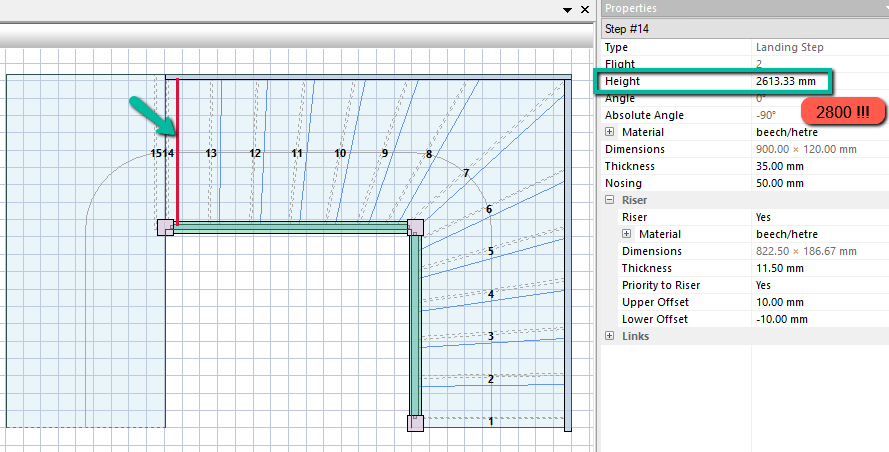Open the panel options dropdown arrow

567,10
